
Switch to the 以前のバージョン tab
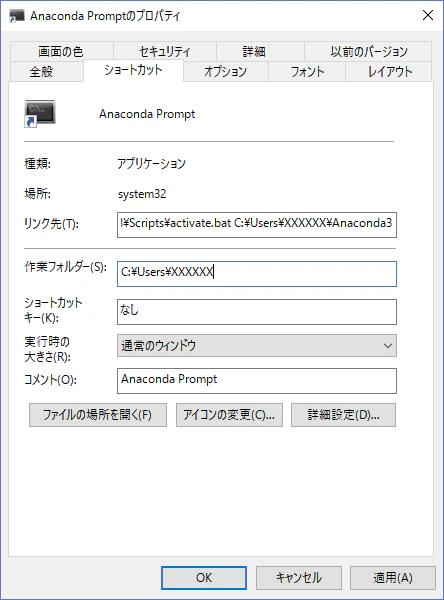(x=368, y=51)
